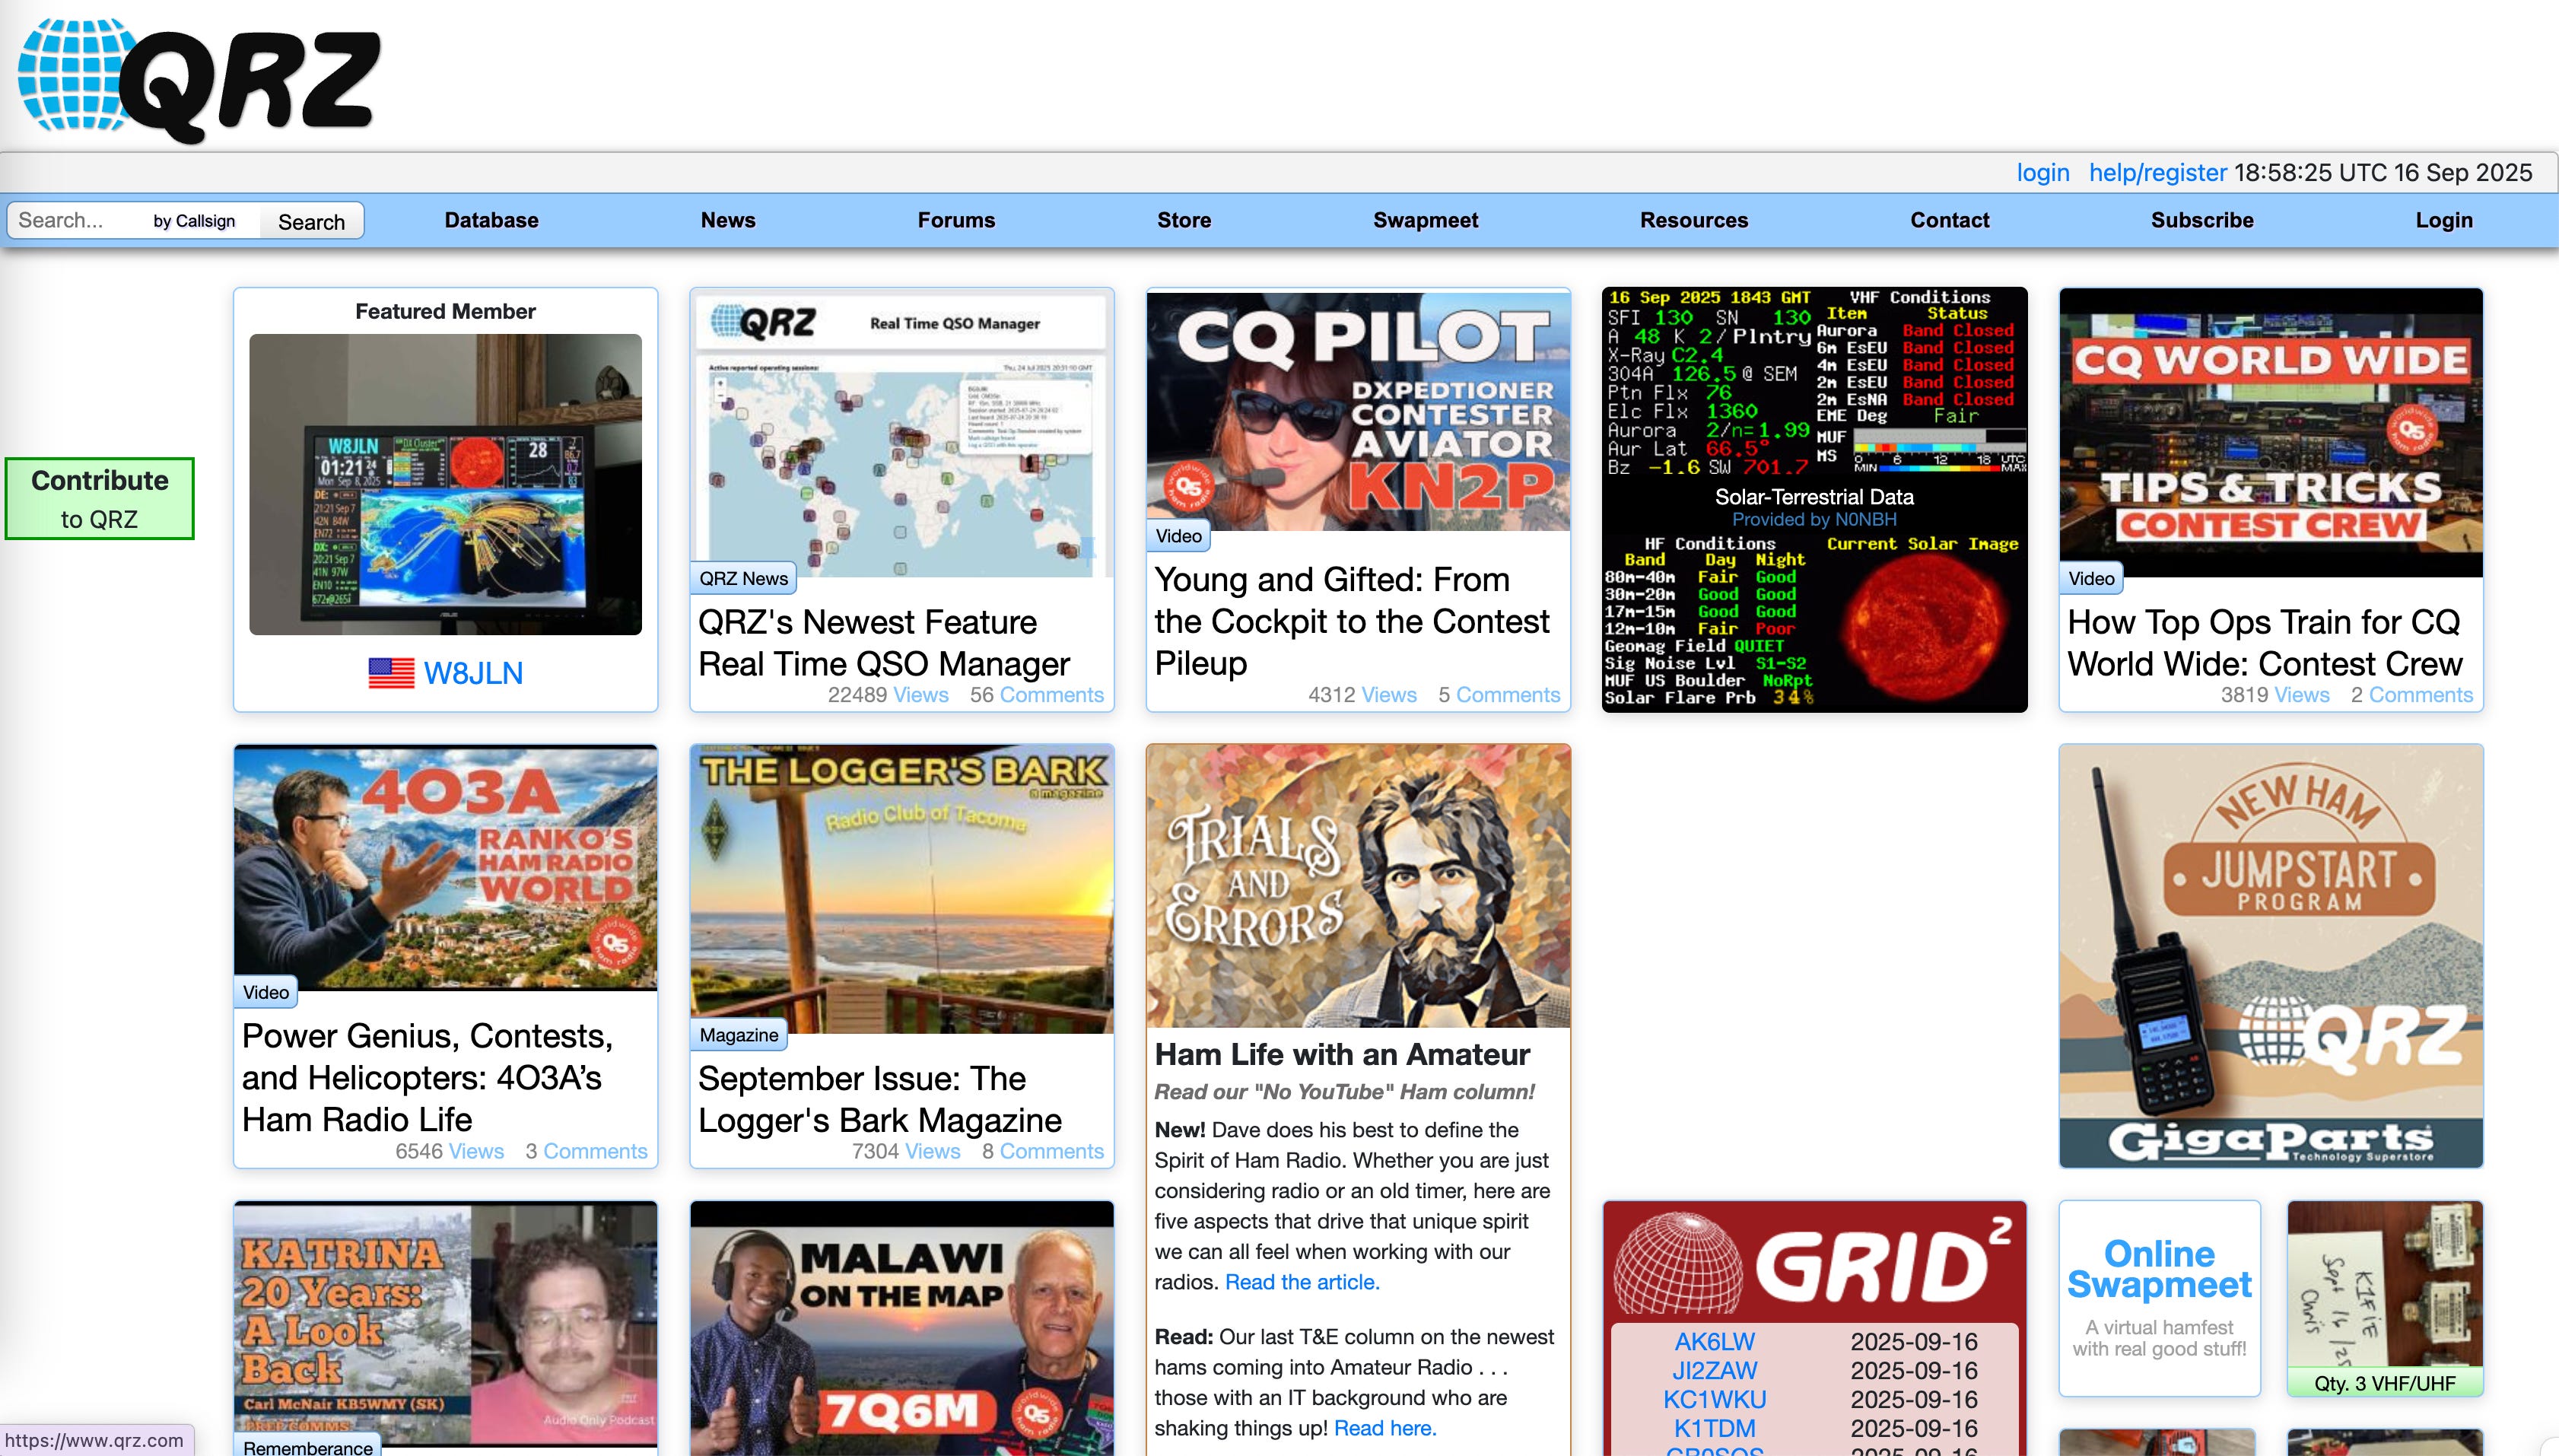Click the QRZ News tag label

pyautogui.click(x=743, y=578)
